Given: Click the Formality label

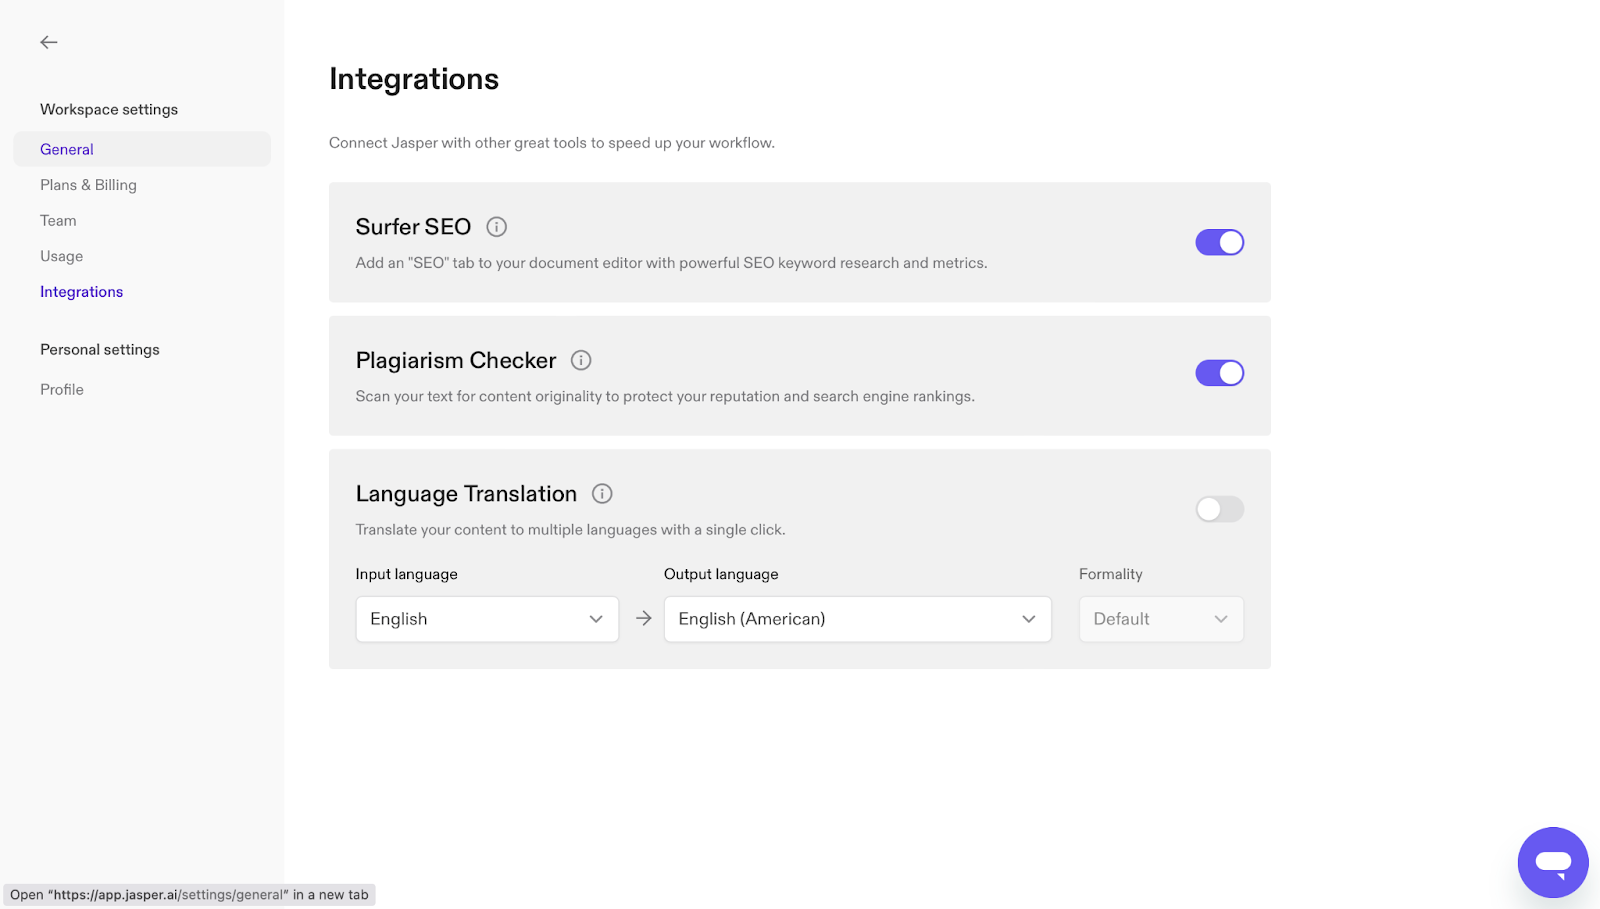Looking at the screenshot, I should [x=1110, y=574].
